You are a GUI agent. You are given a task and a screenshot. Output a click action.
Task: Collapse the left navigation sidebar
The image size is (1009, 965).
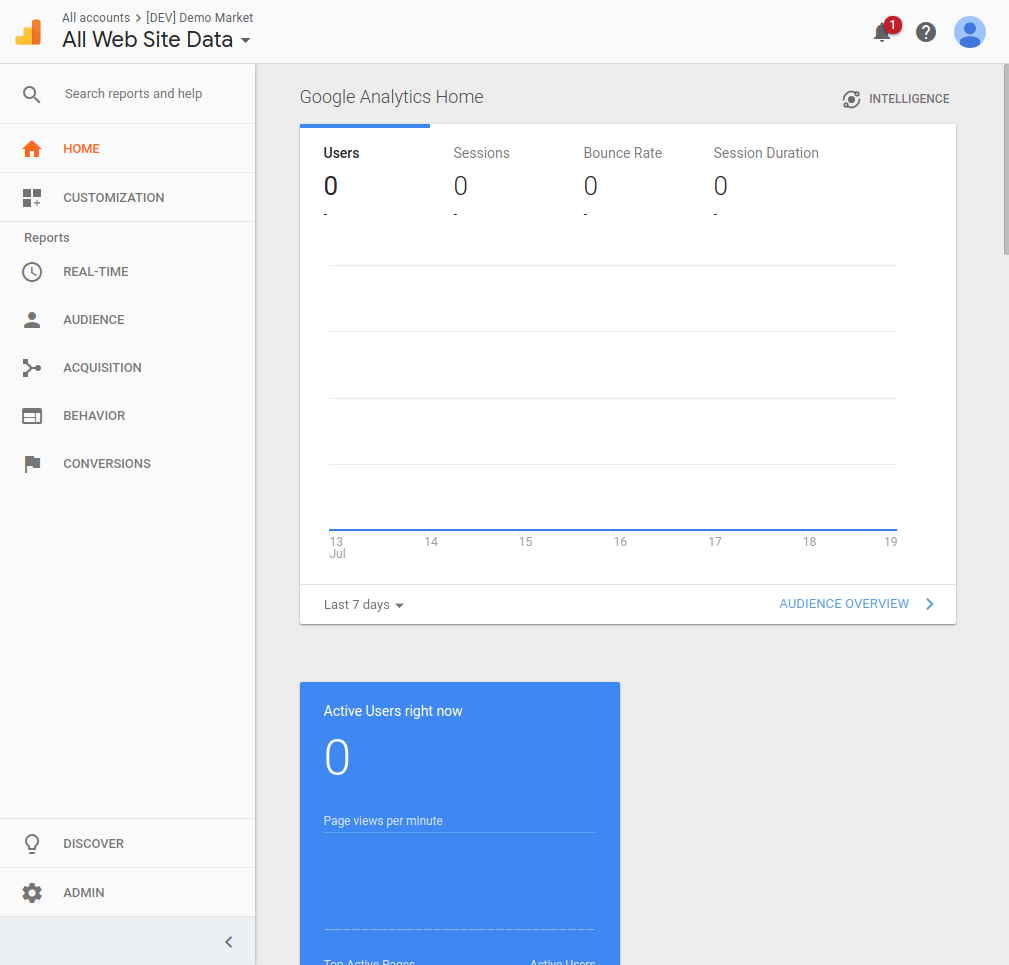pos(228,942)
